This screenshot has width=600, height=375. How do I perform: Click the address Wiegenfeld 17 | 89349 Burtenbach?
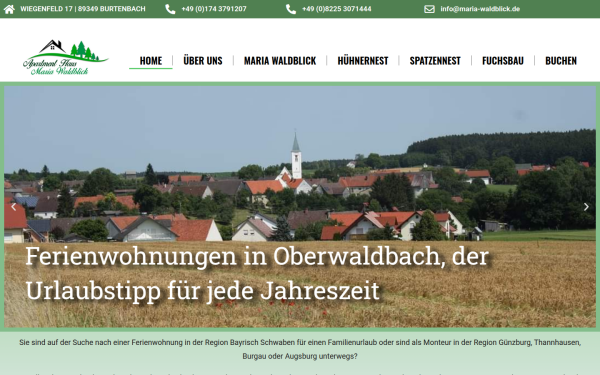[x=83, y=9]
